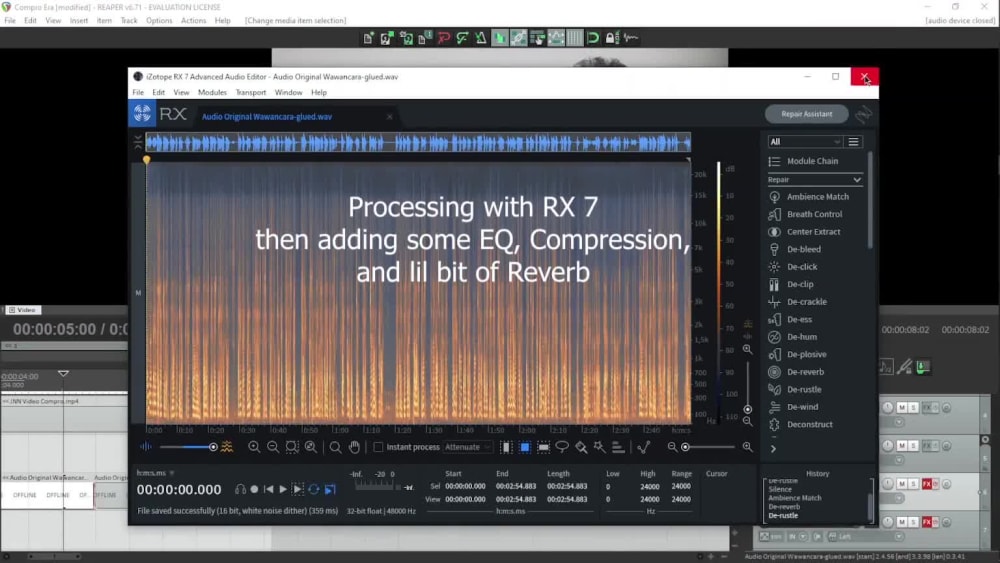The image size is (1000, 563).
Task: Open REAPER's Actions menu
Action: (x=193, y=20)
